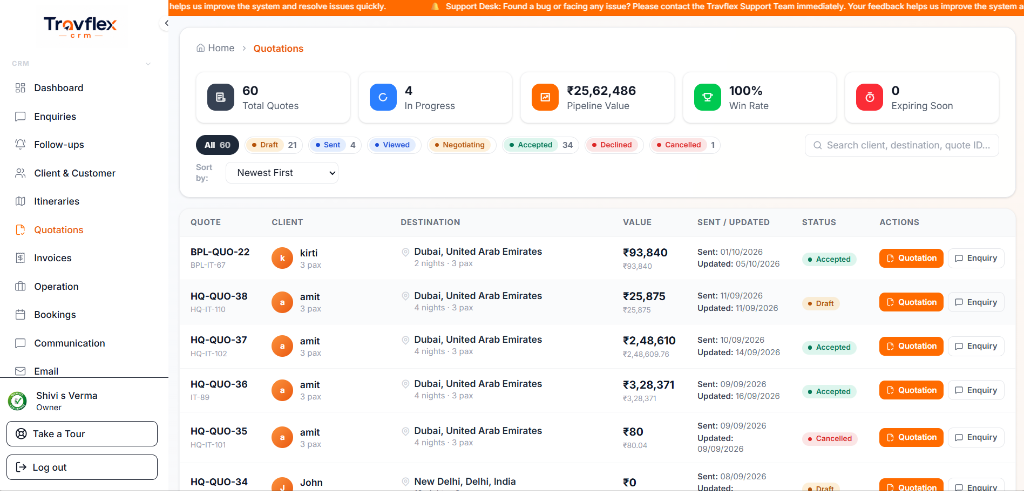This screenshot has height=491, width=1024.
Task: Click the Client & Customer people icon
Action: pyautogui.click(x=20, y=173)
